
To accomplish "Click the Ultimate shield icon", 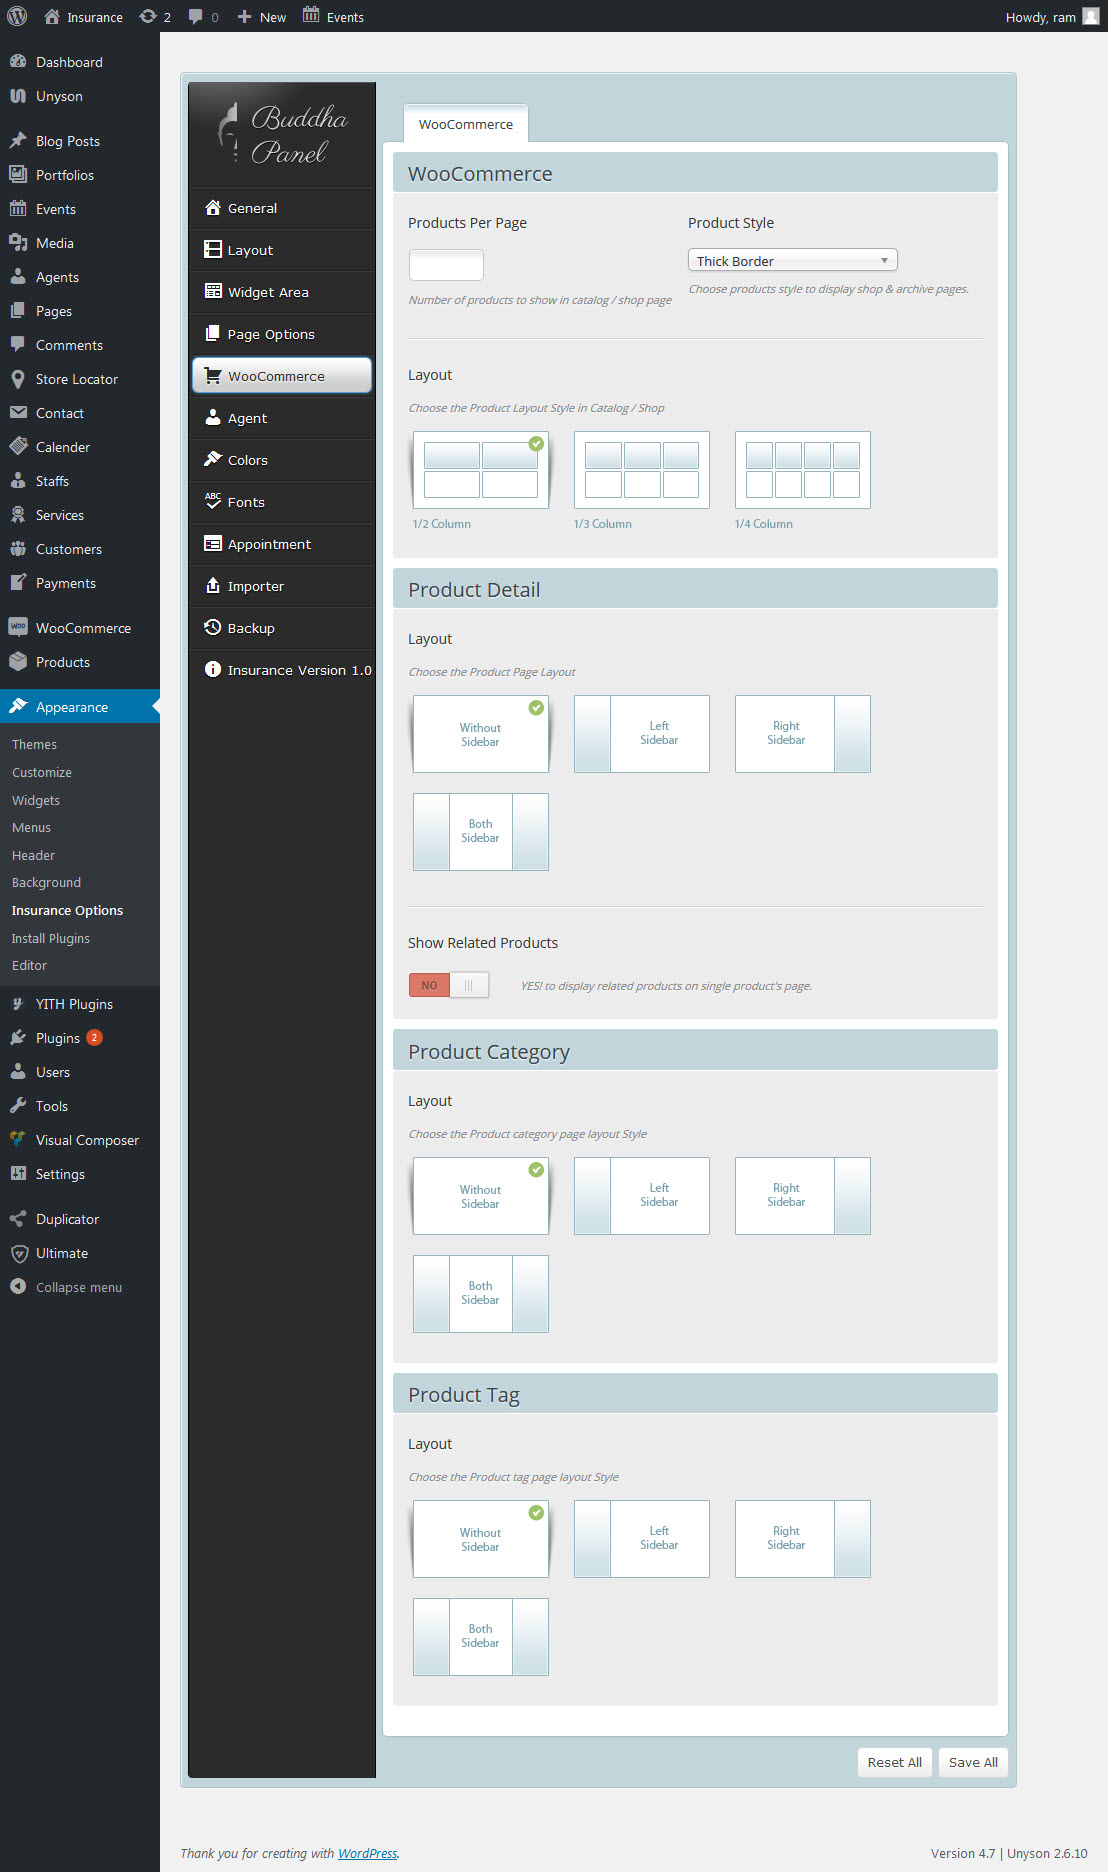I will click(x=18, y=1252).
